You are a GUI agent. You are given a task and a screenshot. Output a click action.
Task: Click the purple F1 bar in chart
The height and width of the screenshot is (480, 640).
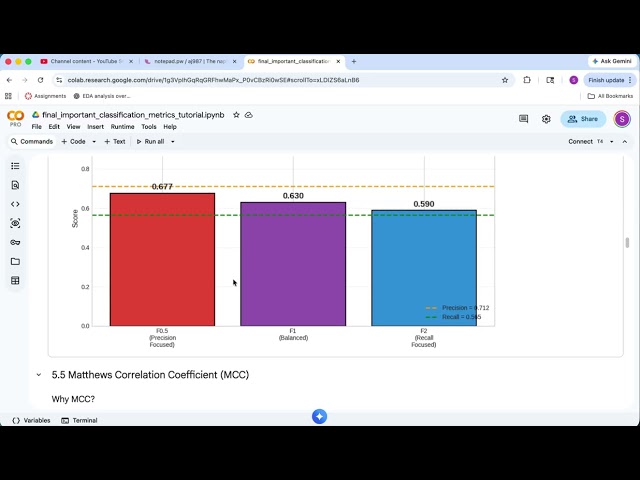point(293,264)
